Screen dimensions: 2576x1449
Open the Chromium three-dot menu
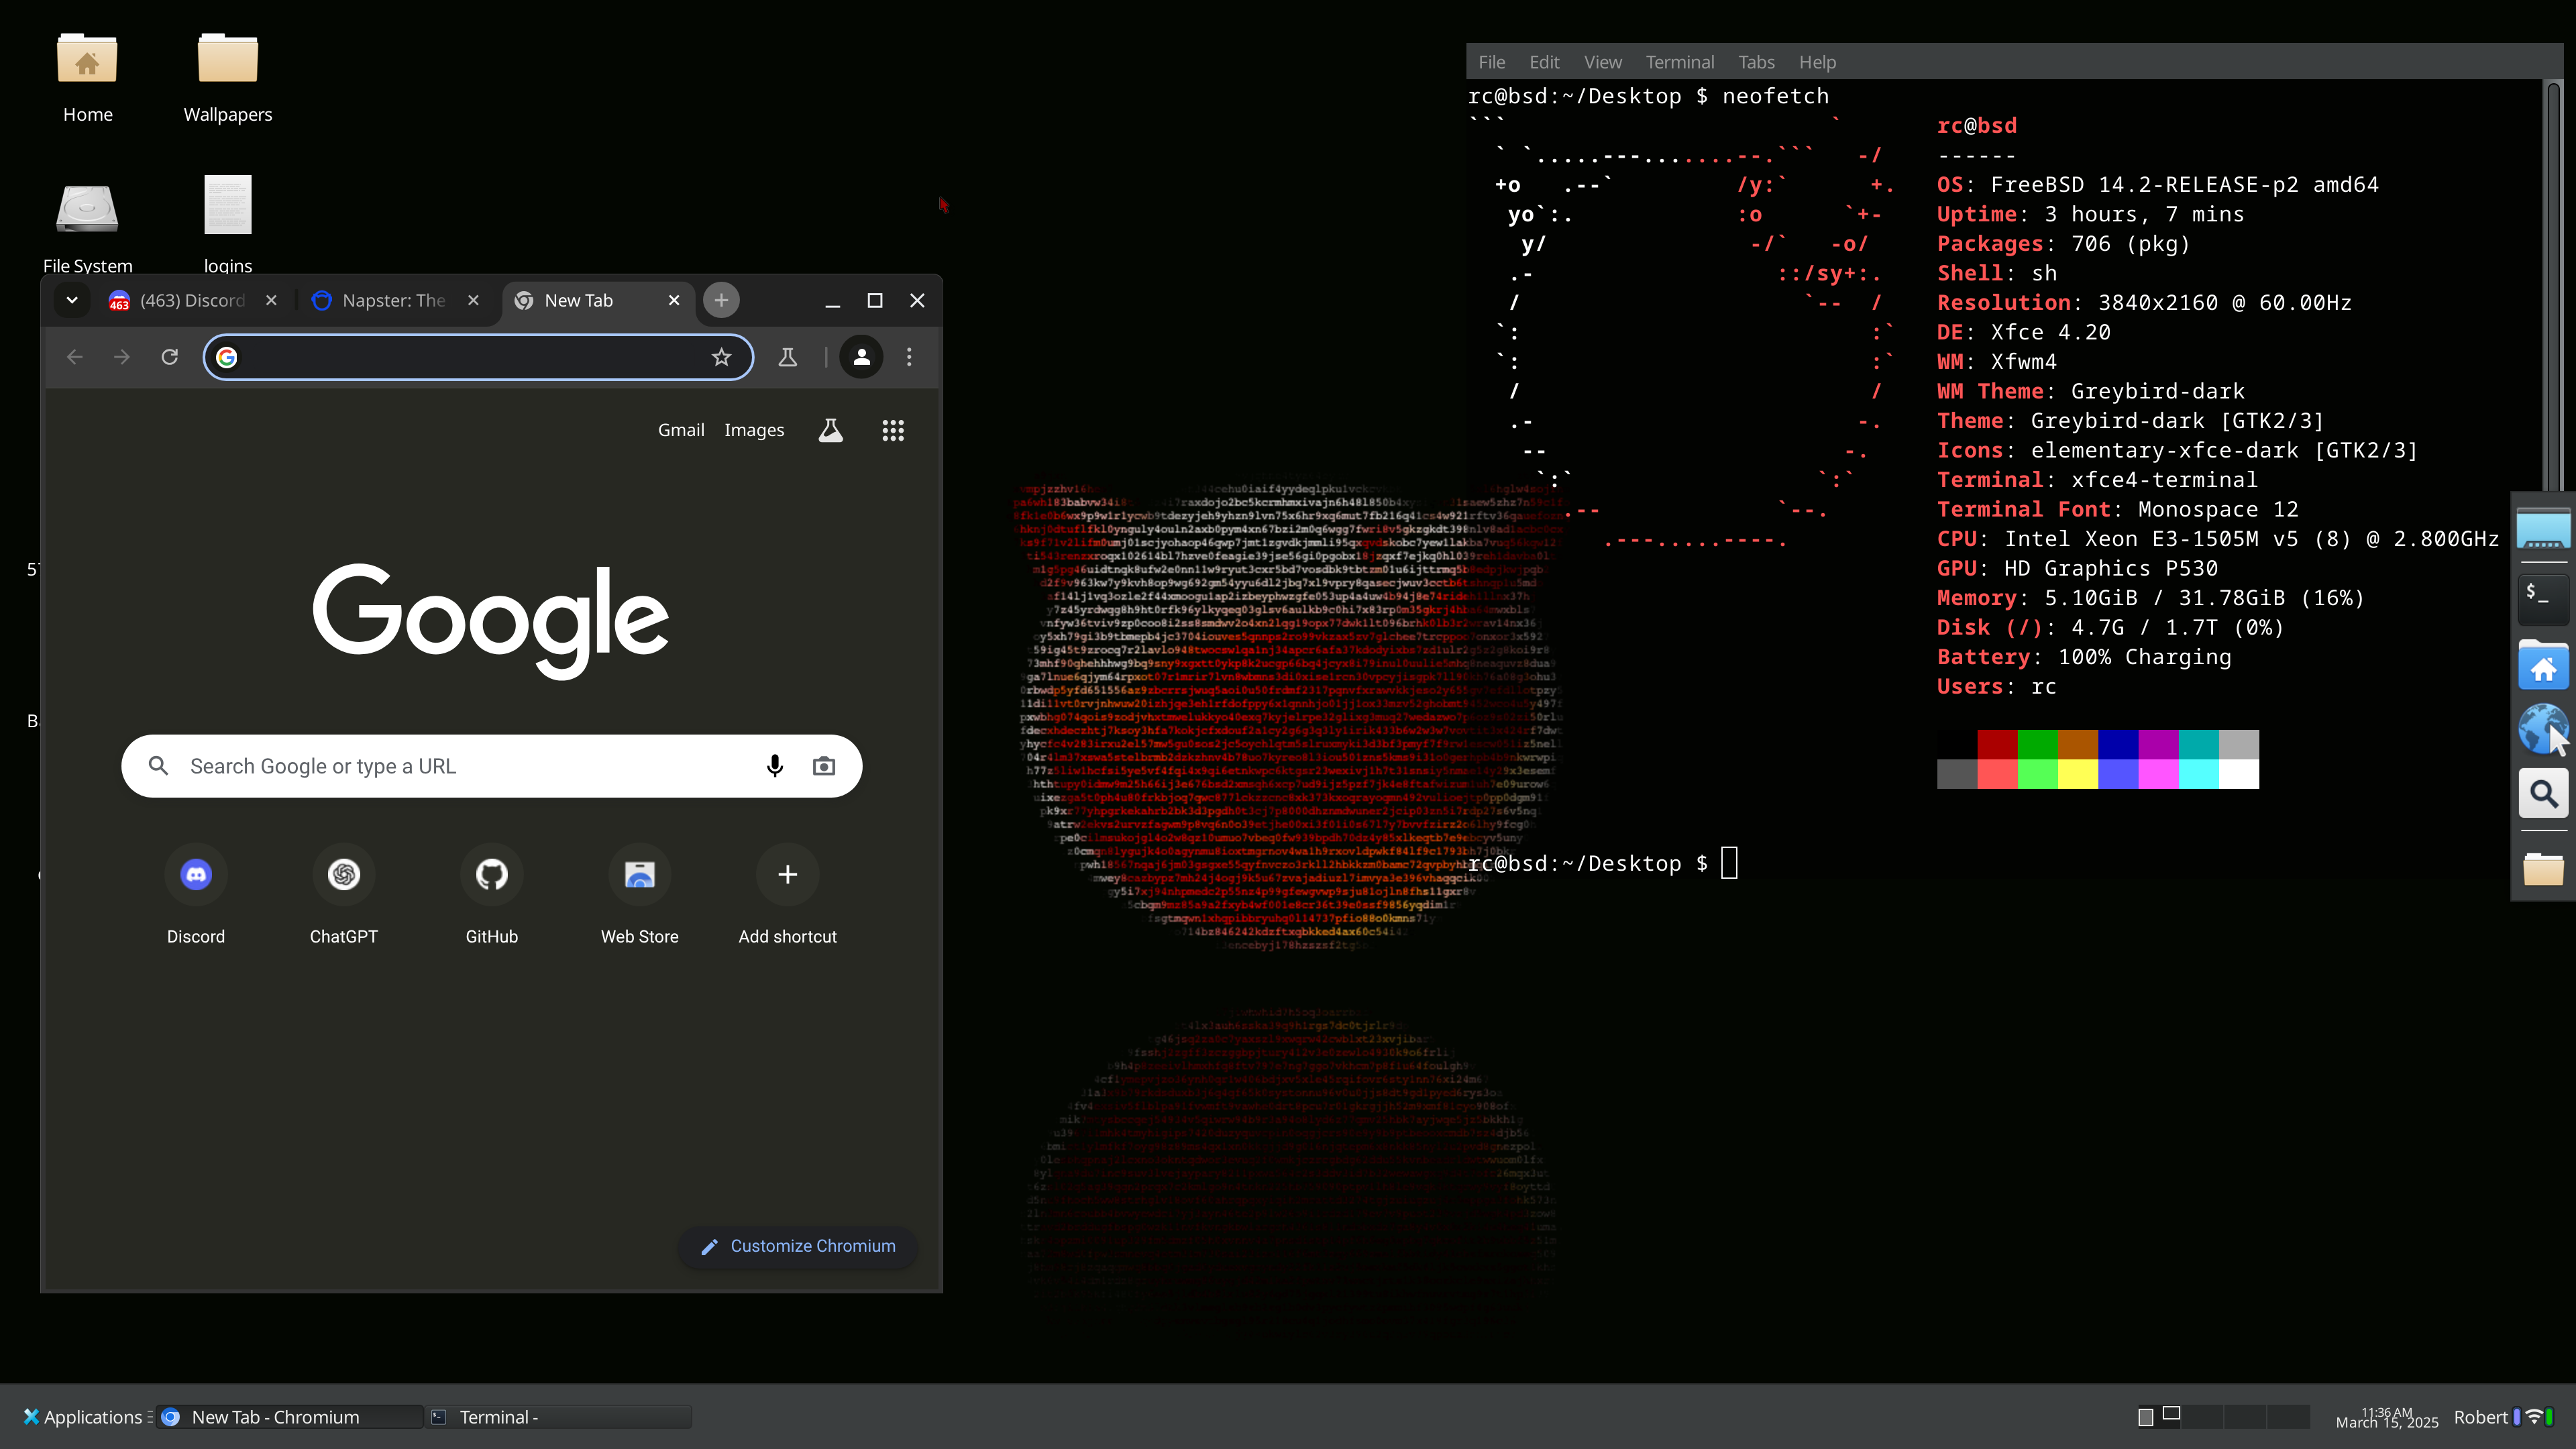point(909,357)
